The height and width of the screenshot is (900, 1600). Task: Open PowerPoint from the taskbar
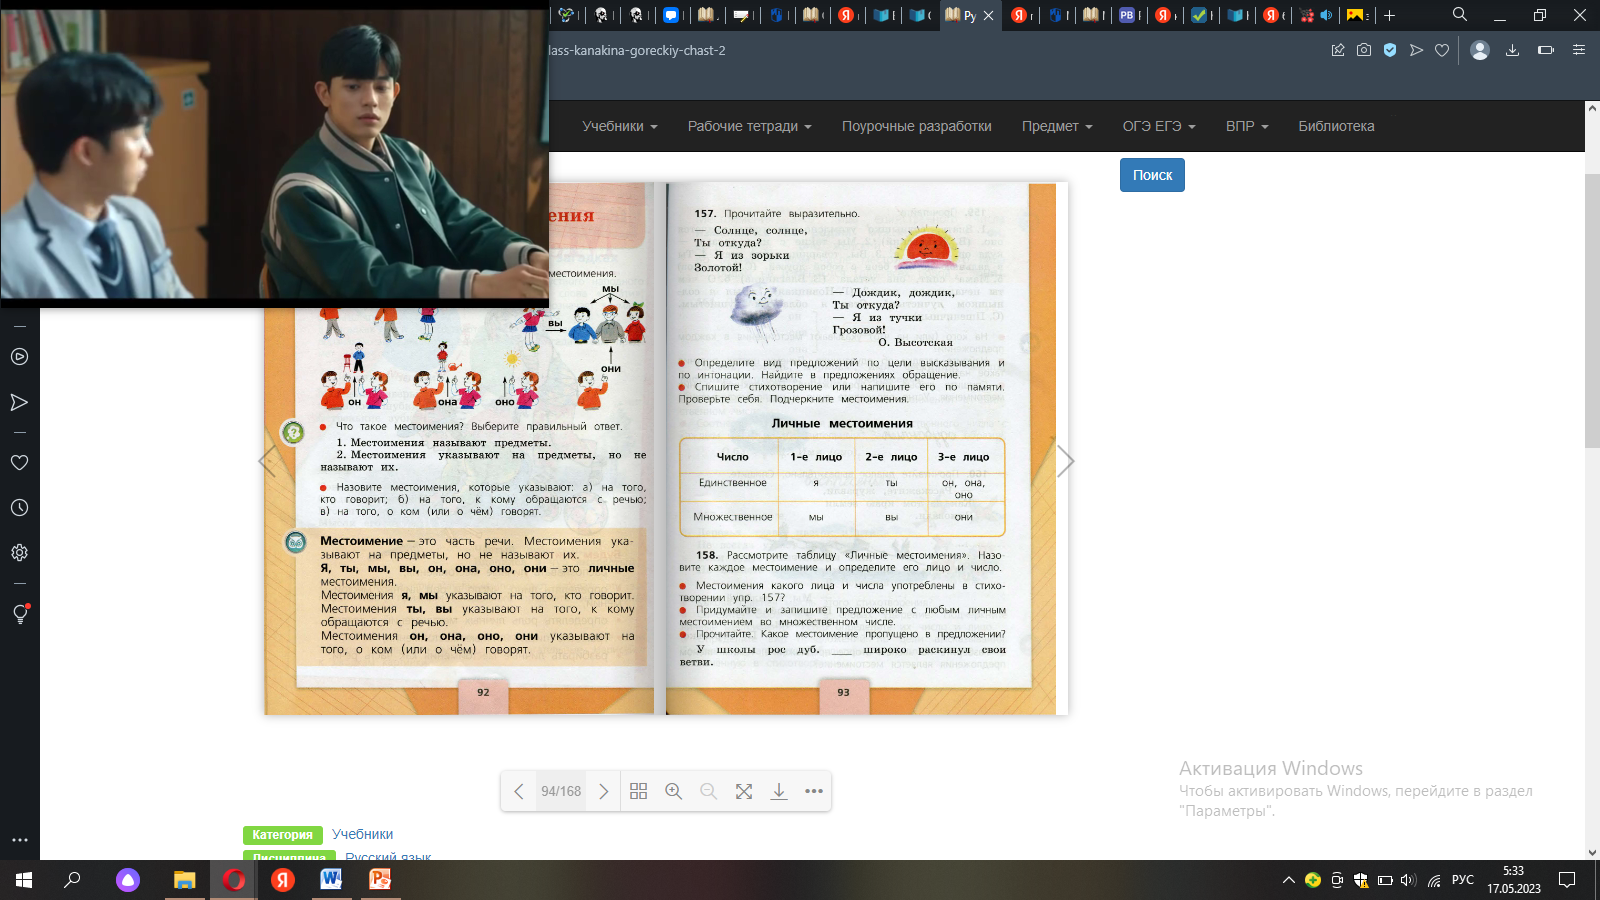point(380,880)
